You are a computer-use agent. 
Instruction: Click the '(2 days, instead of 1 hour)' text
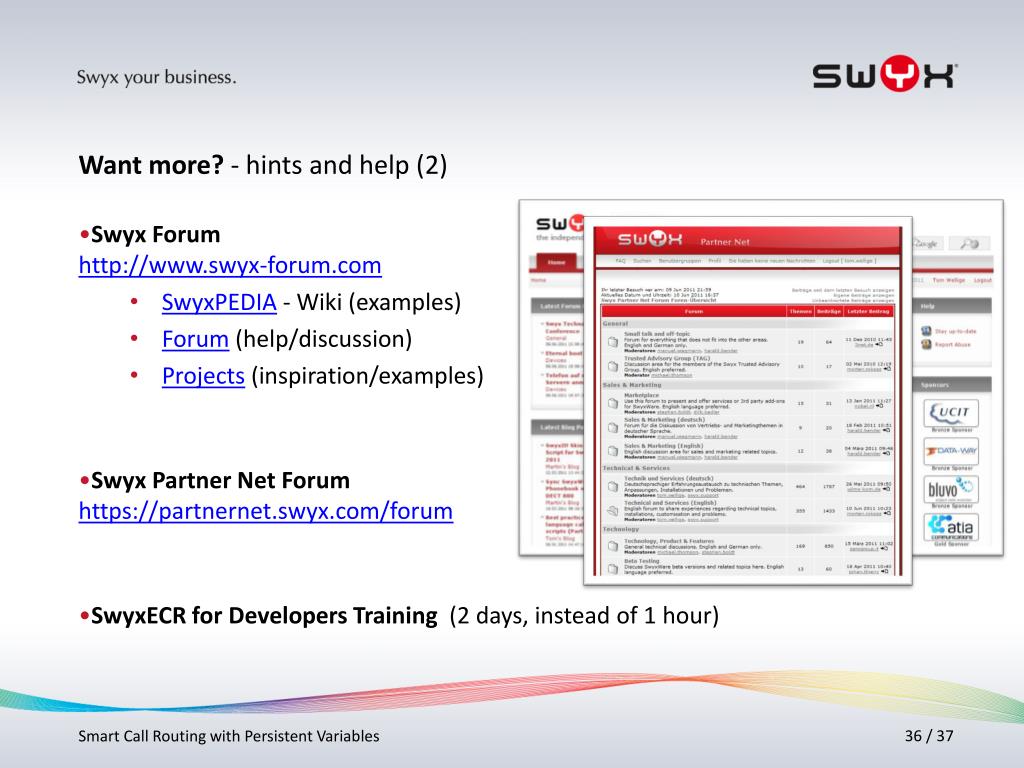point(584,616)
